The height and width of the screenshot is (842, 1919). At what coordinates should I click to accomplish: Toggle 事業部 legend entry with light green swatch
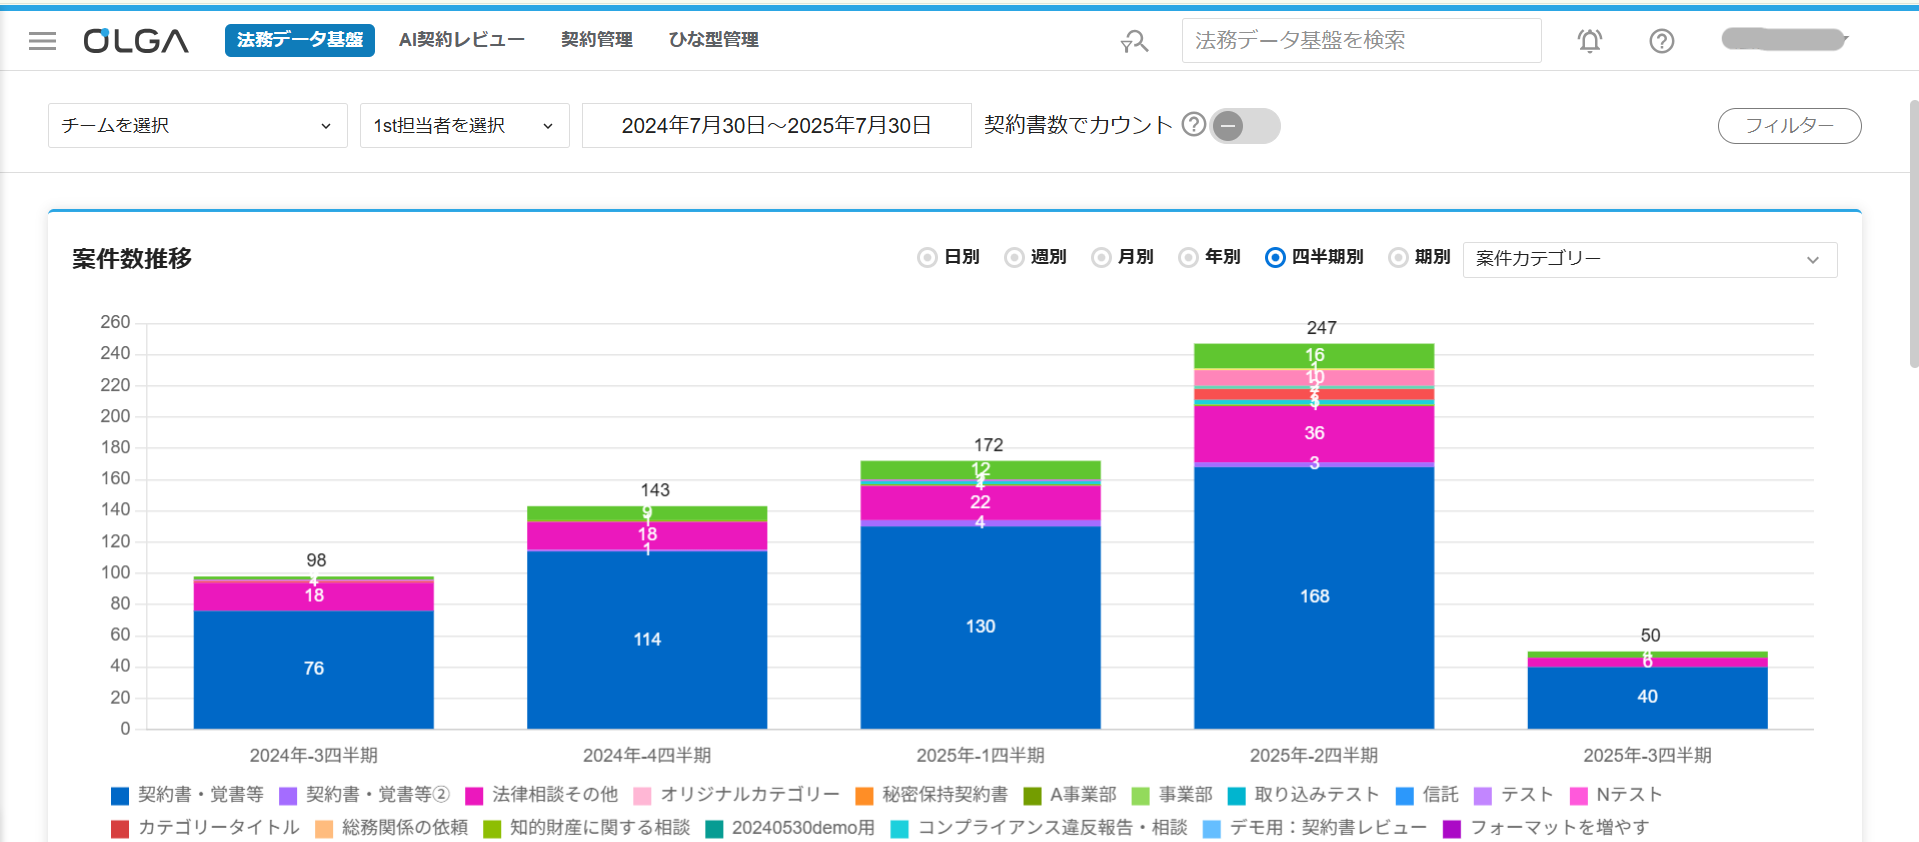coord(1172,795)
